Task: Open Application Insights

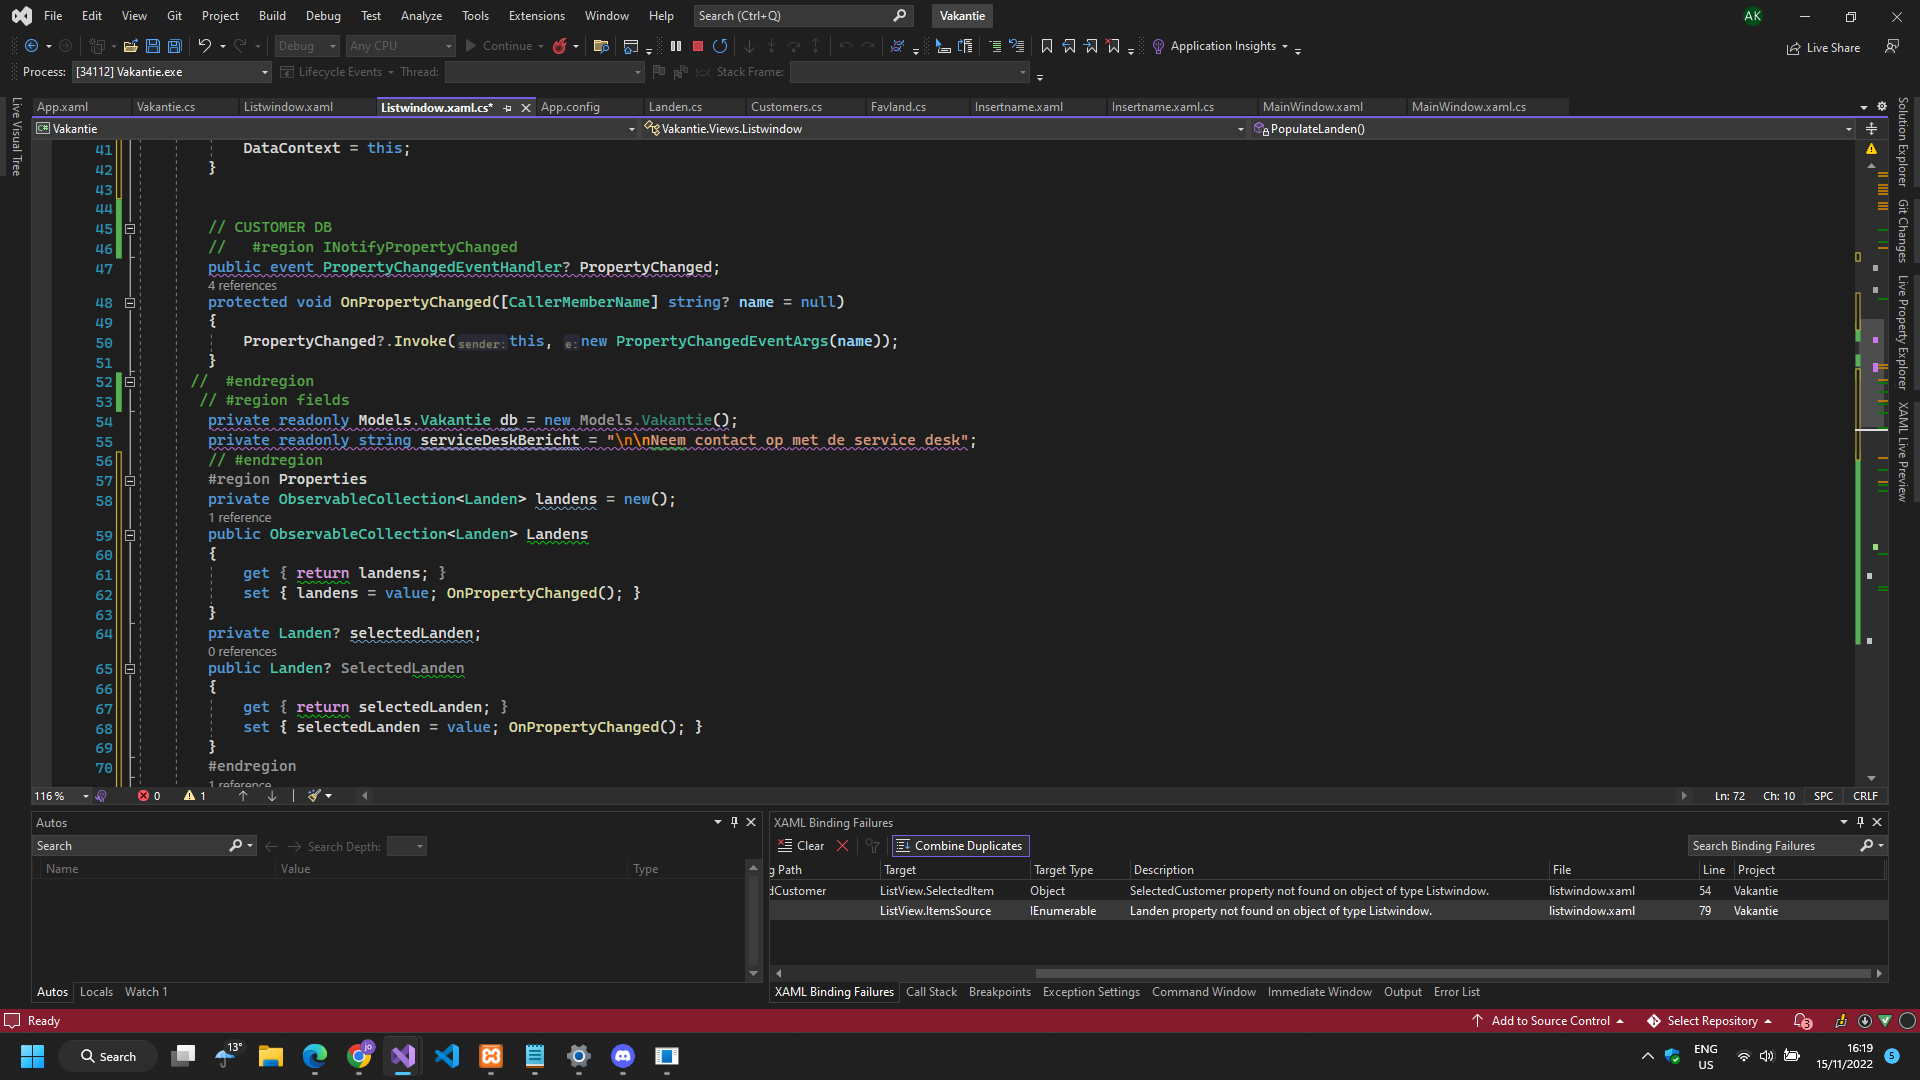Action: tap(1222, 46)
